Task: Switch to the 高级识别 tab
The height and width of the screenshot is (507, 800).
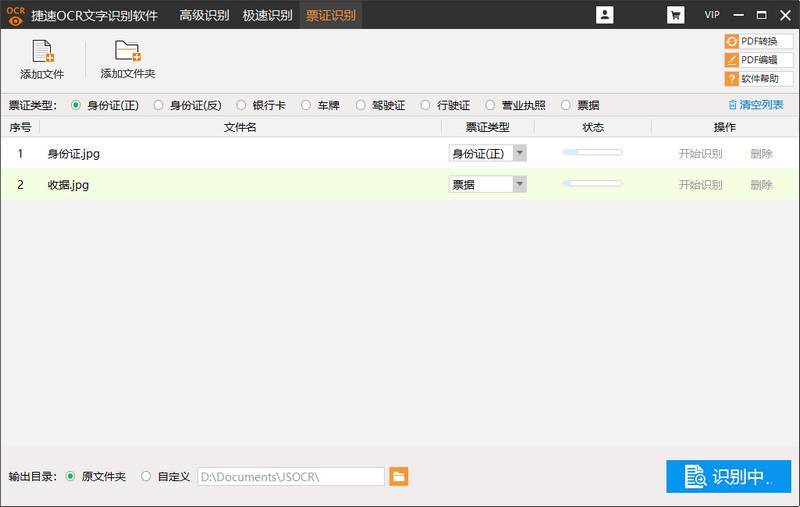Action: point(204,15)
